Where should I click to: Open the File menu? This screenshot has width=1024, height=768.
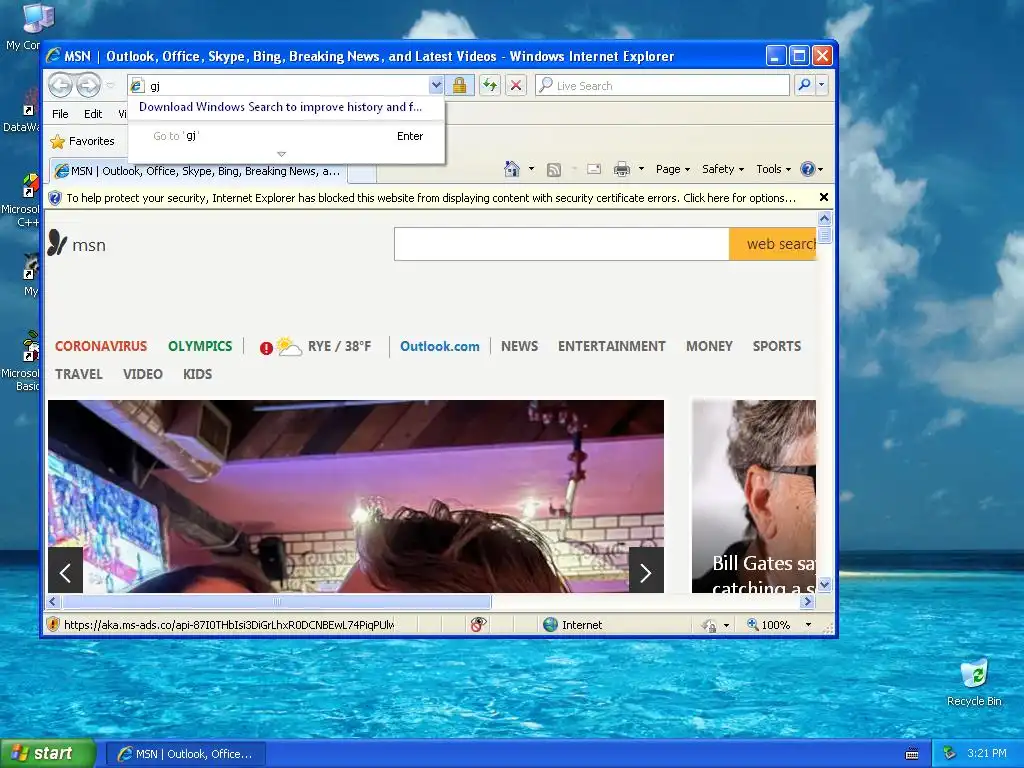(60, 114)
